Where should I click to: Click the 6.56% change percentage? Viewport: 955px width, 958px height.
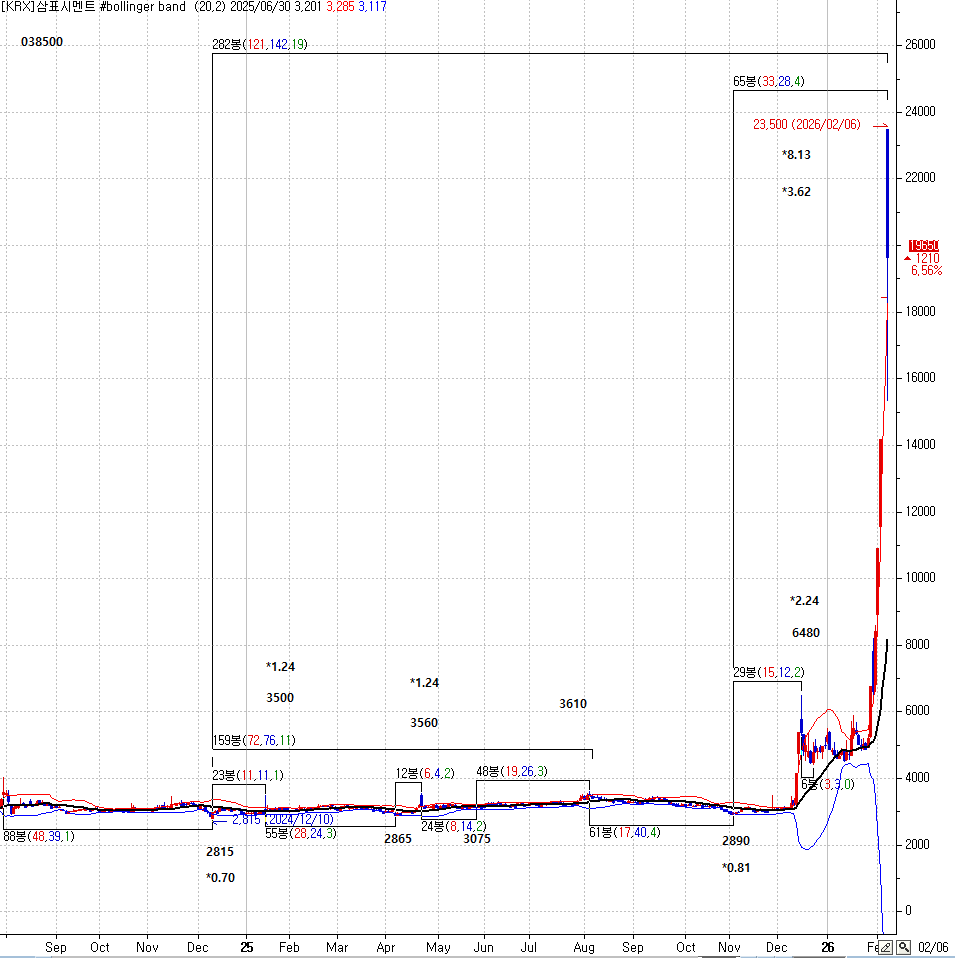(925, 271)
